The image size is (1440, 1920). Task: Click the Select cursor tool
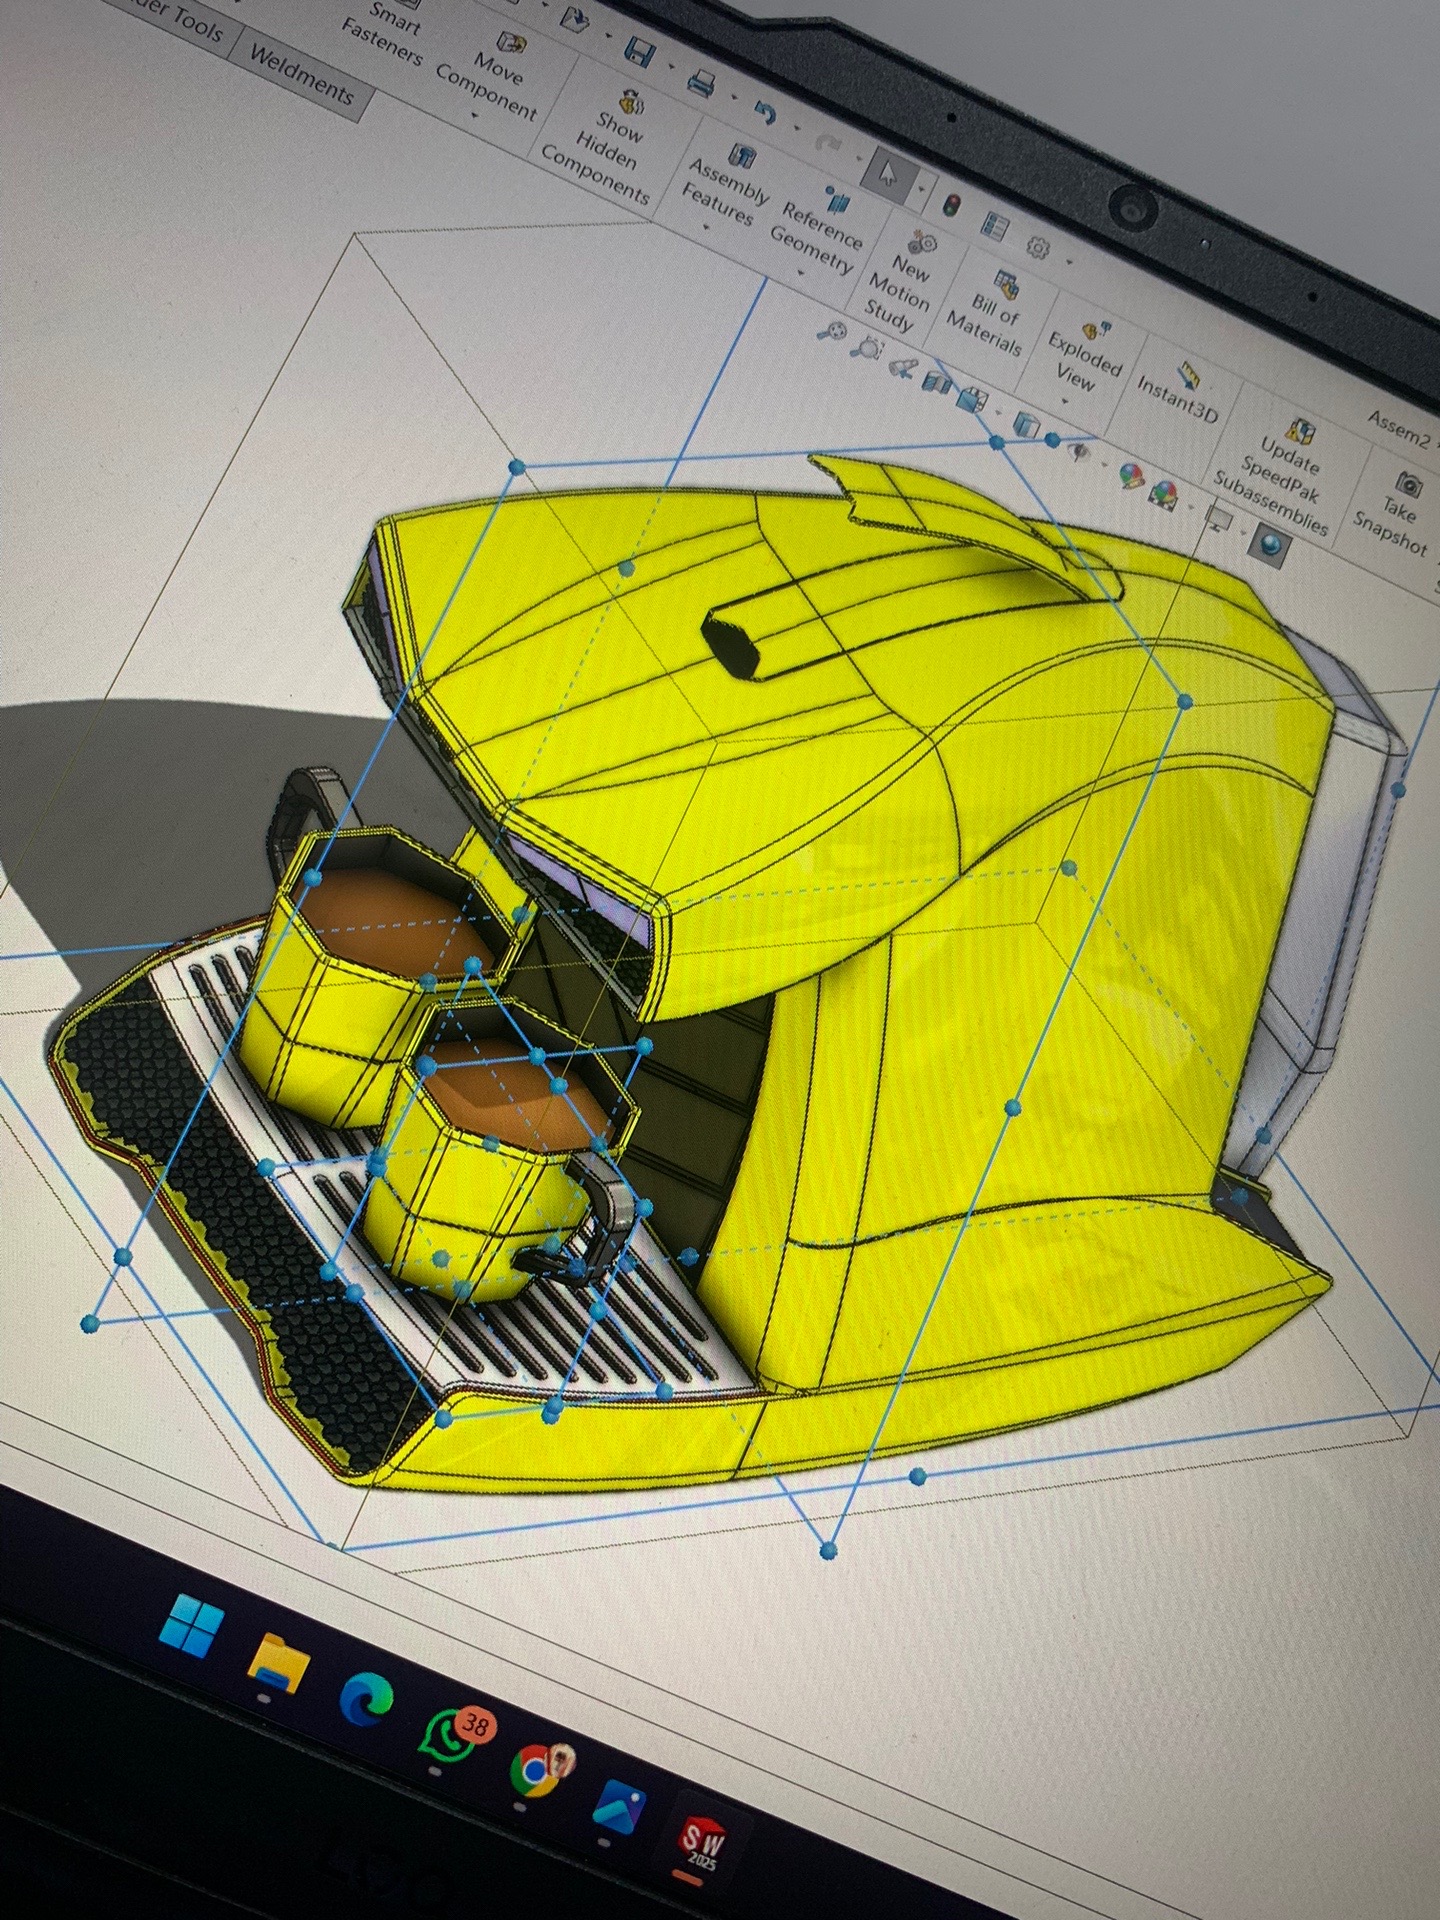pyautogui.click(x=889, y=175)
